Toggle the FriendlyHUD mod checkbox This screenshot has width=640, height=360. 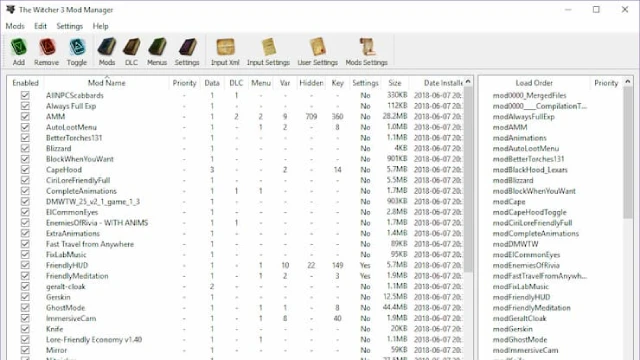point(25,265)
